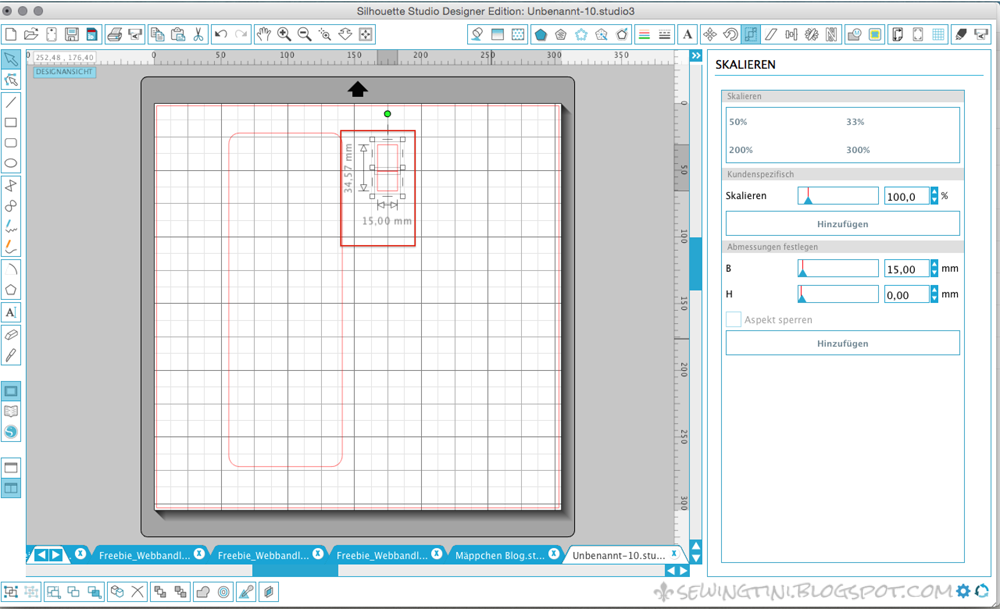Click the Group selected shapes icon
Viewport: 1000px width, 609px height.
(11, 592)
